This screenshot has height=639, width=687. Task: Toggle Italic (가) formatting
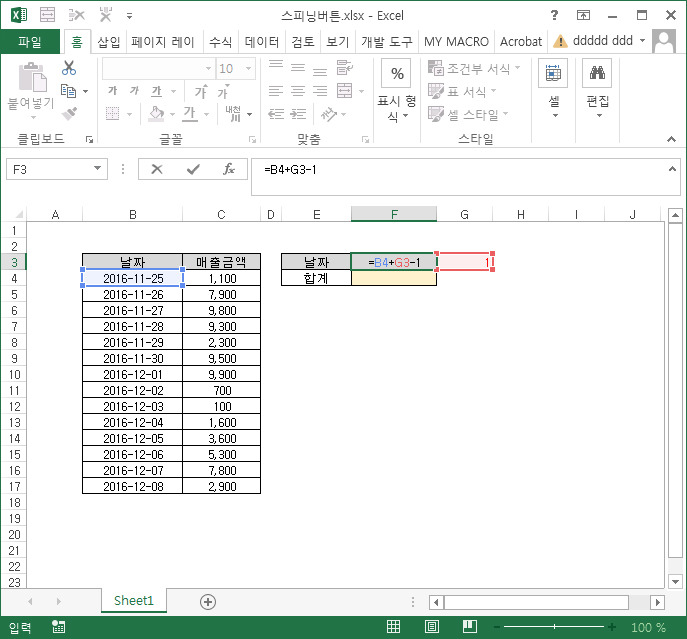tap(134, 91)
